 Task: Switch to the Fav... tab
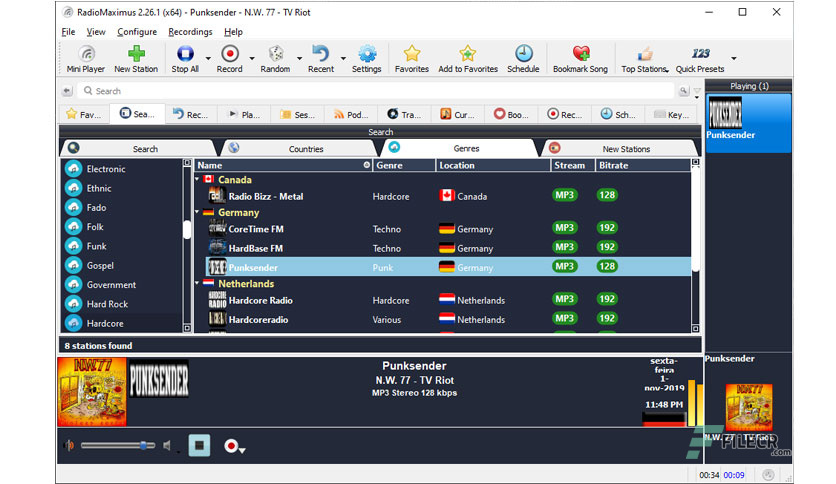pos(83,114)
